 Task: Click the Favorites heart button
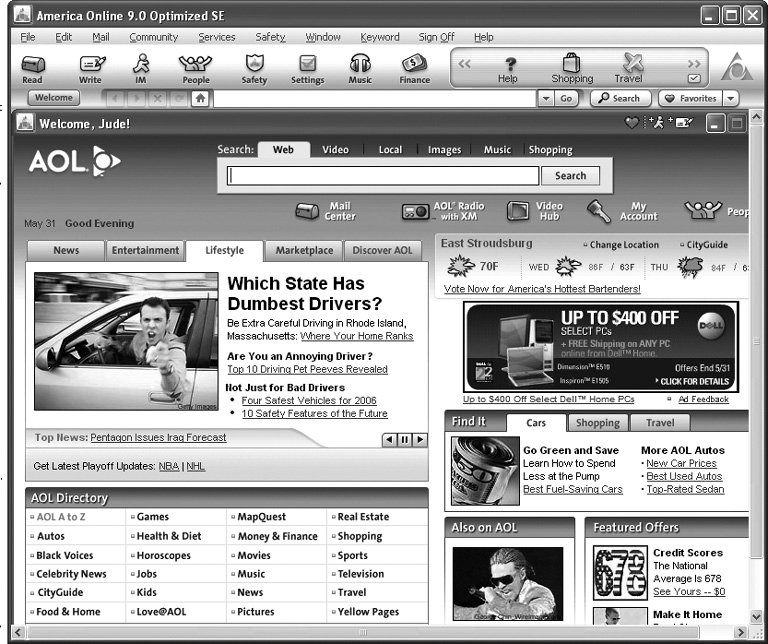tap(691, 98)
